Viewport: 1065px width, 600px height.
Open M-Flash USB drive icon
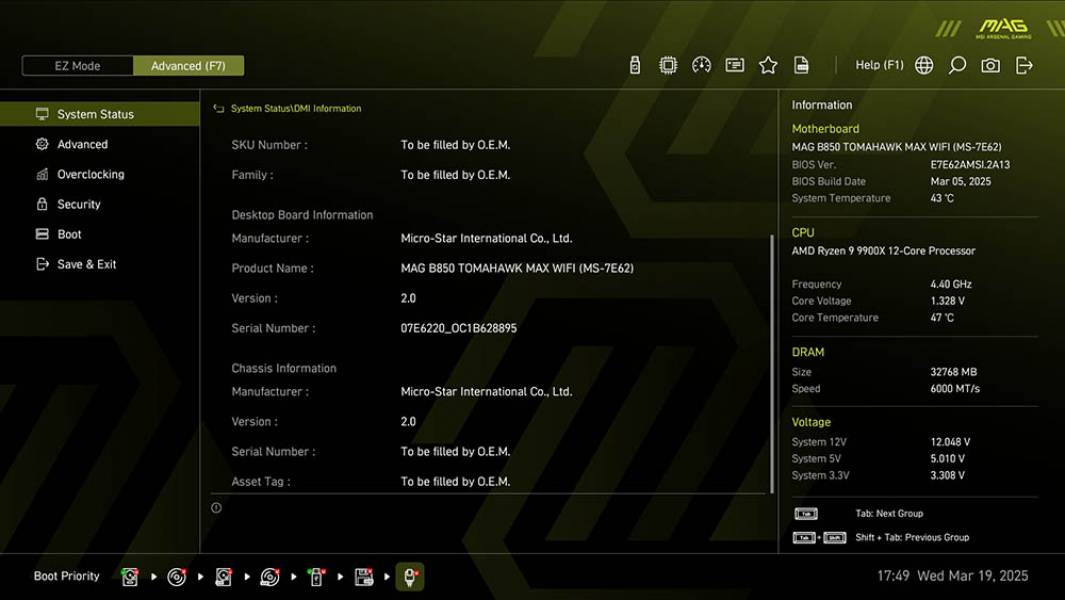634,65
